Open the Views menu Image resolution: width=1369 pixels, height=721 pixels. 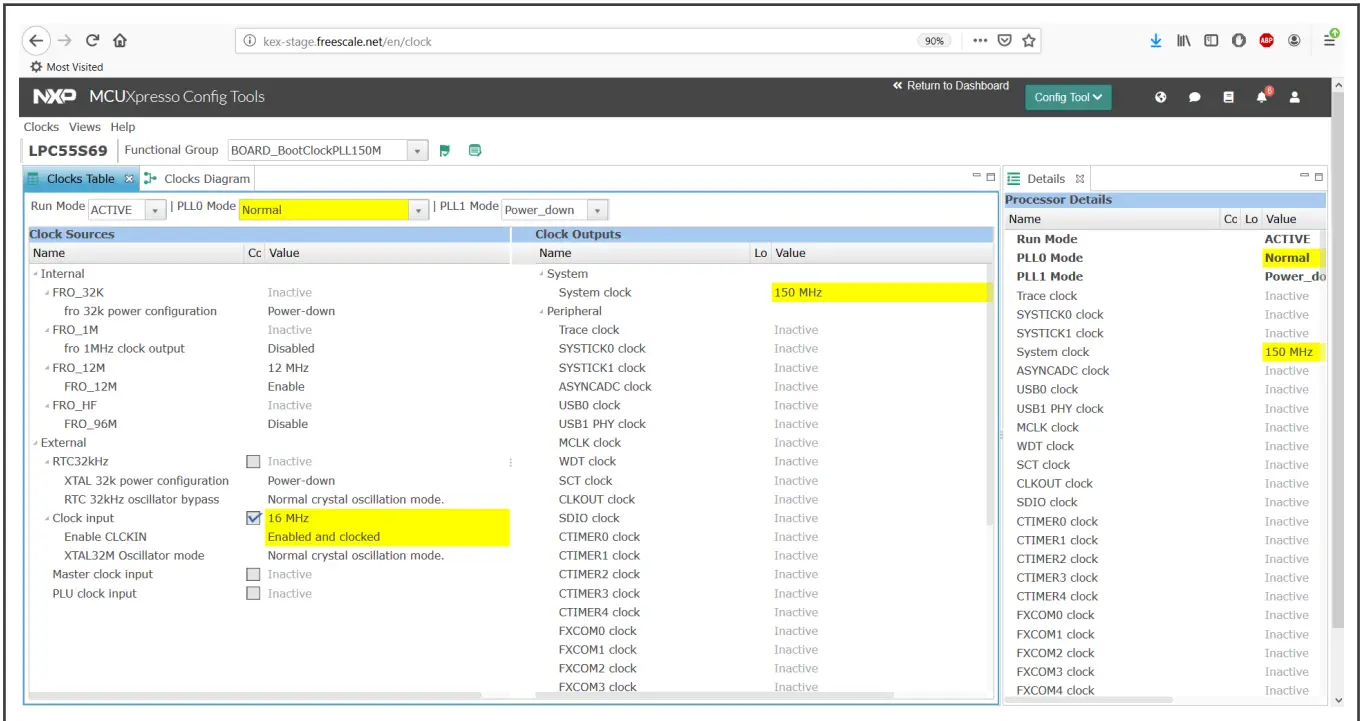[x=84, y=127]
